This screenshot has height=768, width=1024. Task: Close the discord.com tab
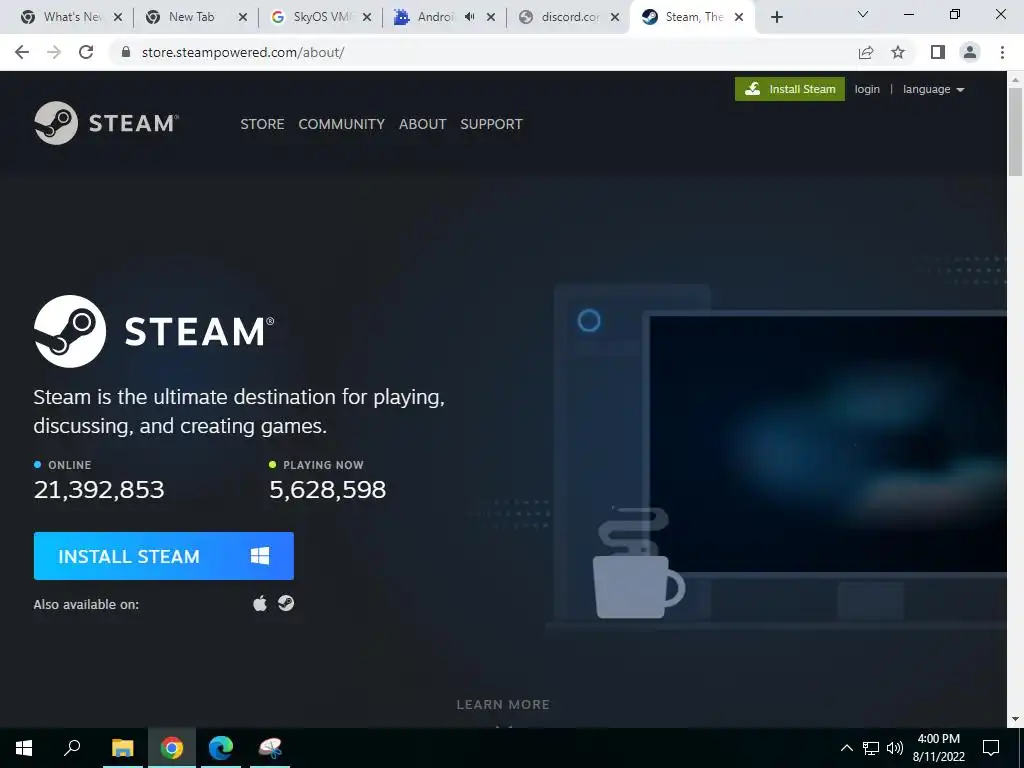(615, 17)
